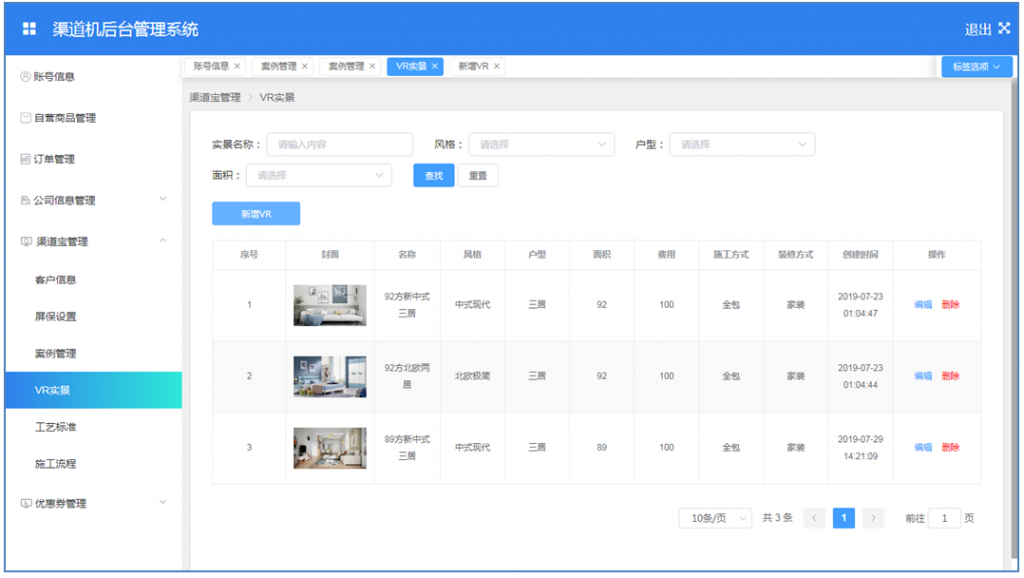Click the 北欧极简 style cell
The height and width of the screenshot is (578, 1024).
click(x=472, y=376)
